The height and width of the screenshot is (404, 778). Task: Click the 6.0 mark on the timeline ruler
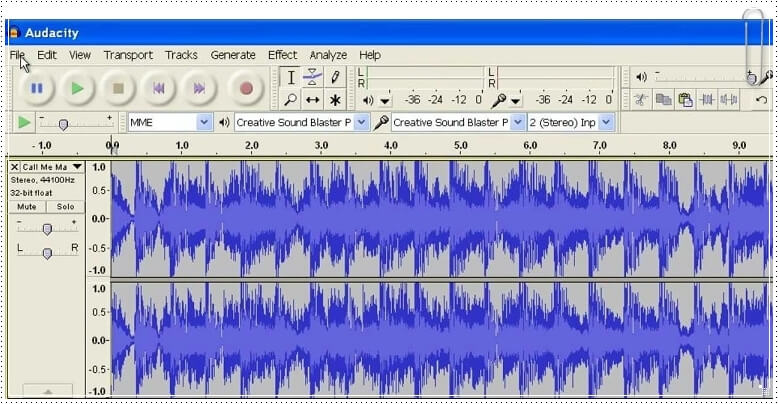pyautogui.click(x=530, y=145)
